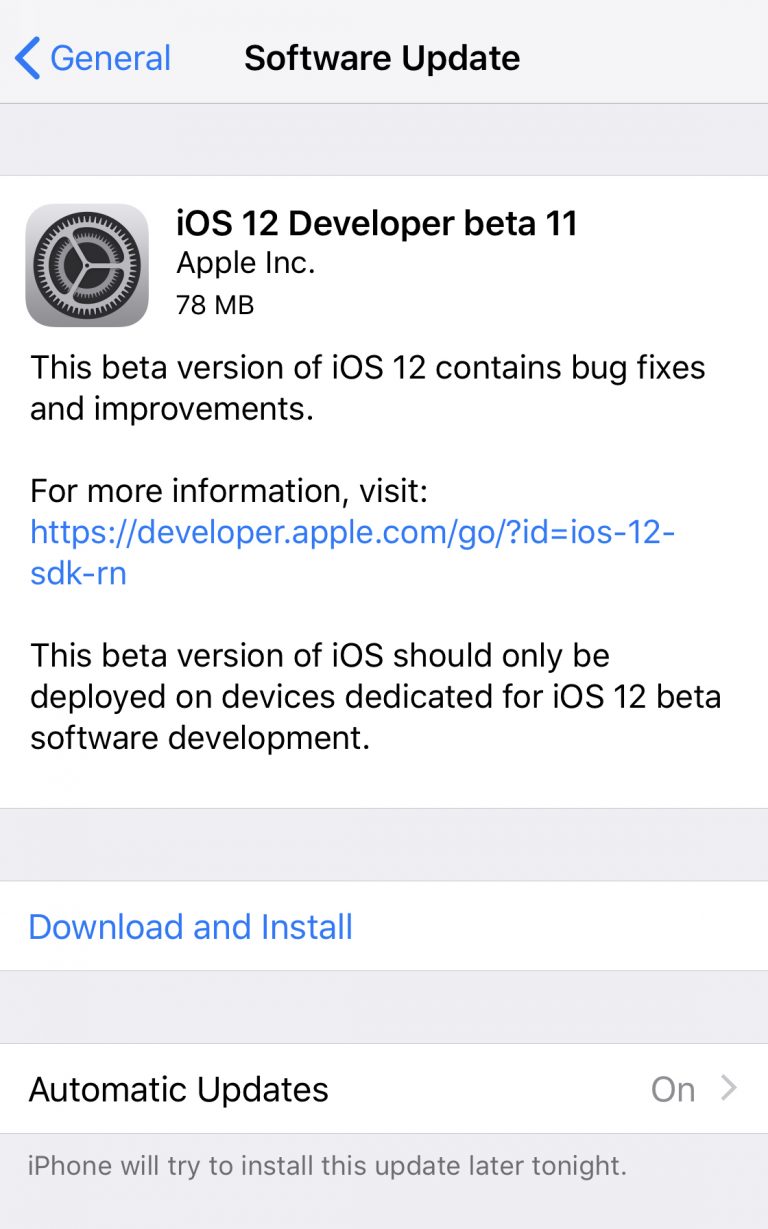768x1229 pixels.
Task: Tap the 'sdk-rn' continuation of the link
Action: coord(78,574)
